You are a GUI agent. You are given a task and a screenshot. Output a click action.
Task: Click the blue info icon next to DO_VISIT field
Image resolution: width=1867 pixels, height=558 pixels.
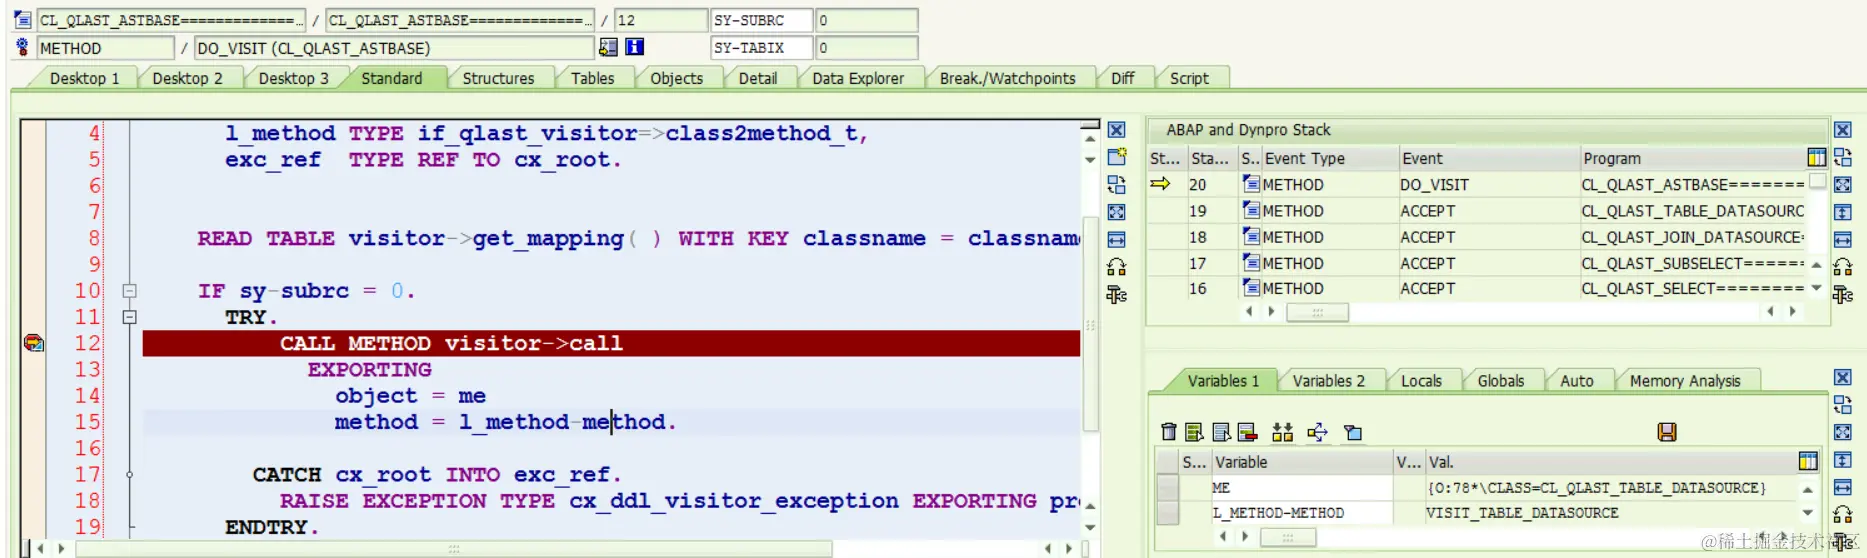point(634,47)
